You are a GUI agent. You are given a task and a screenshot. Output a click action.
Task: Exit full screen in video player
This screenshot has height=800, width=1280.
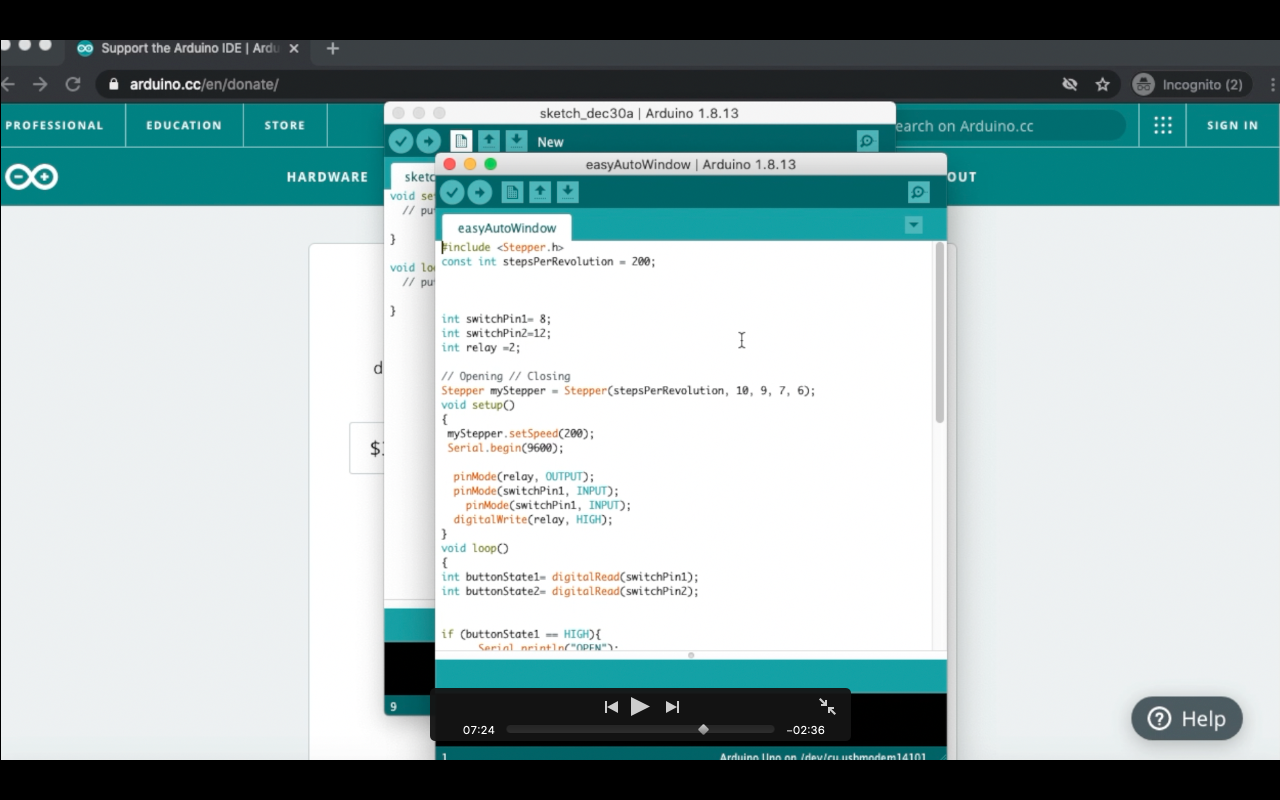click(827, 706)
